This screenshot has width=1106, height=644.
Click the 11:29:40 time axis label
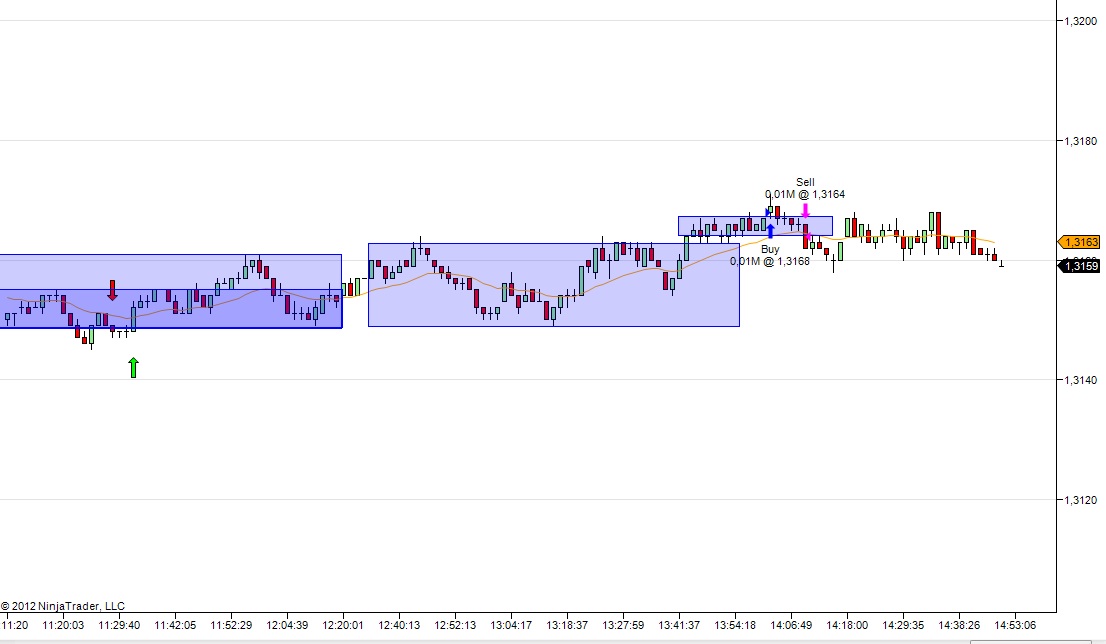(x=119, y=625)
